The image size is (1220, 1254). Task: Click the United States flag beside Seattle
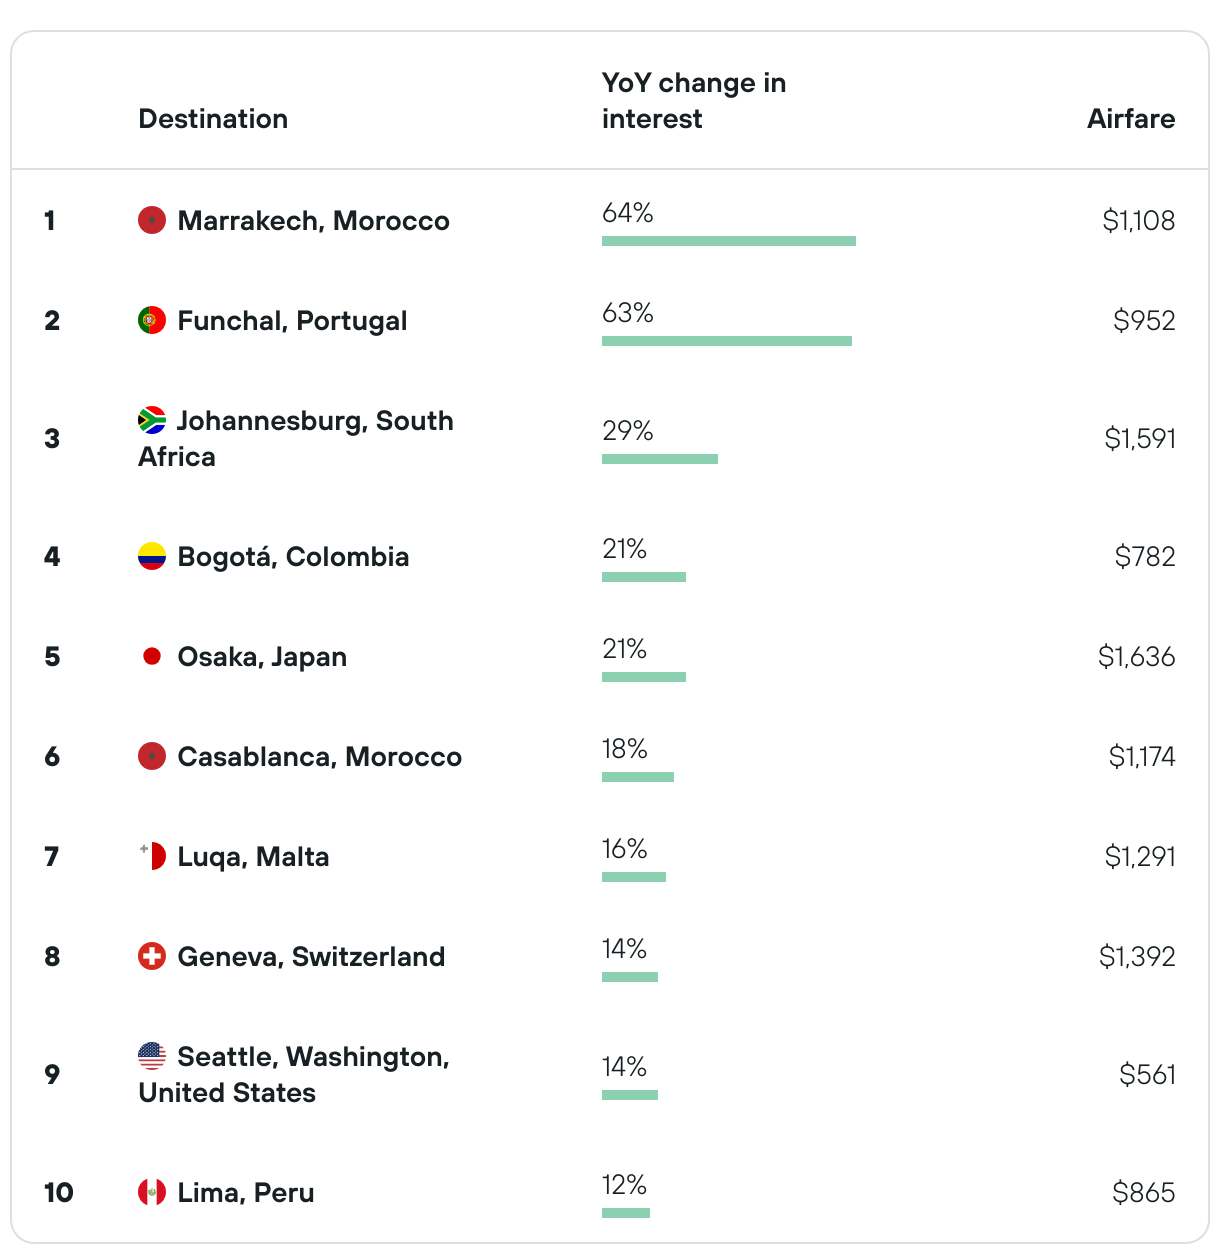pyautogui.click(x=152, y=1056)
